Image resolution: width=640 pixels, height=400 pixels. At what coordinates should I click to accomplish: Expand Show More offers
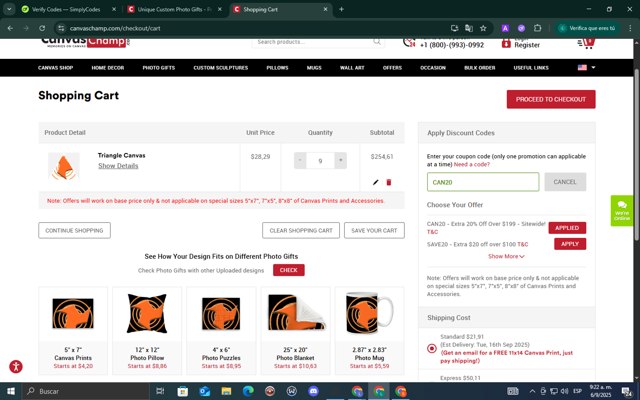[x=506, y=256]
